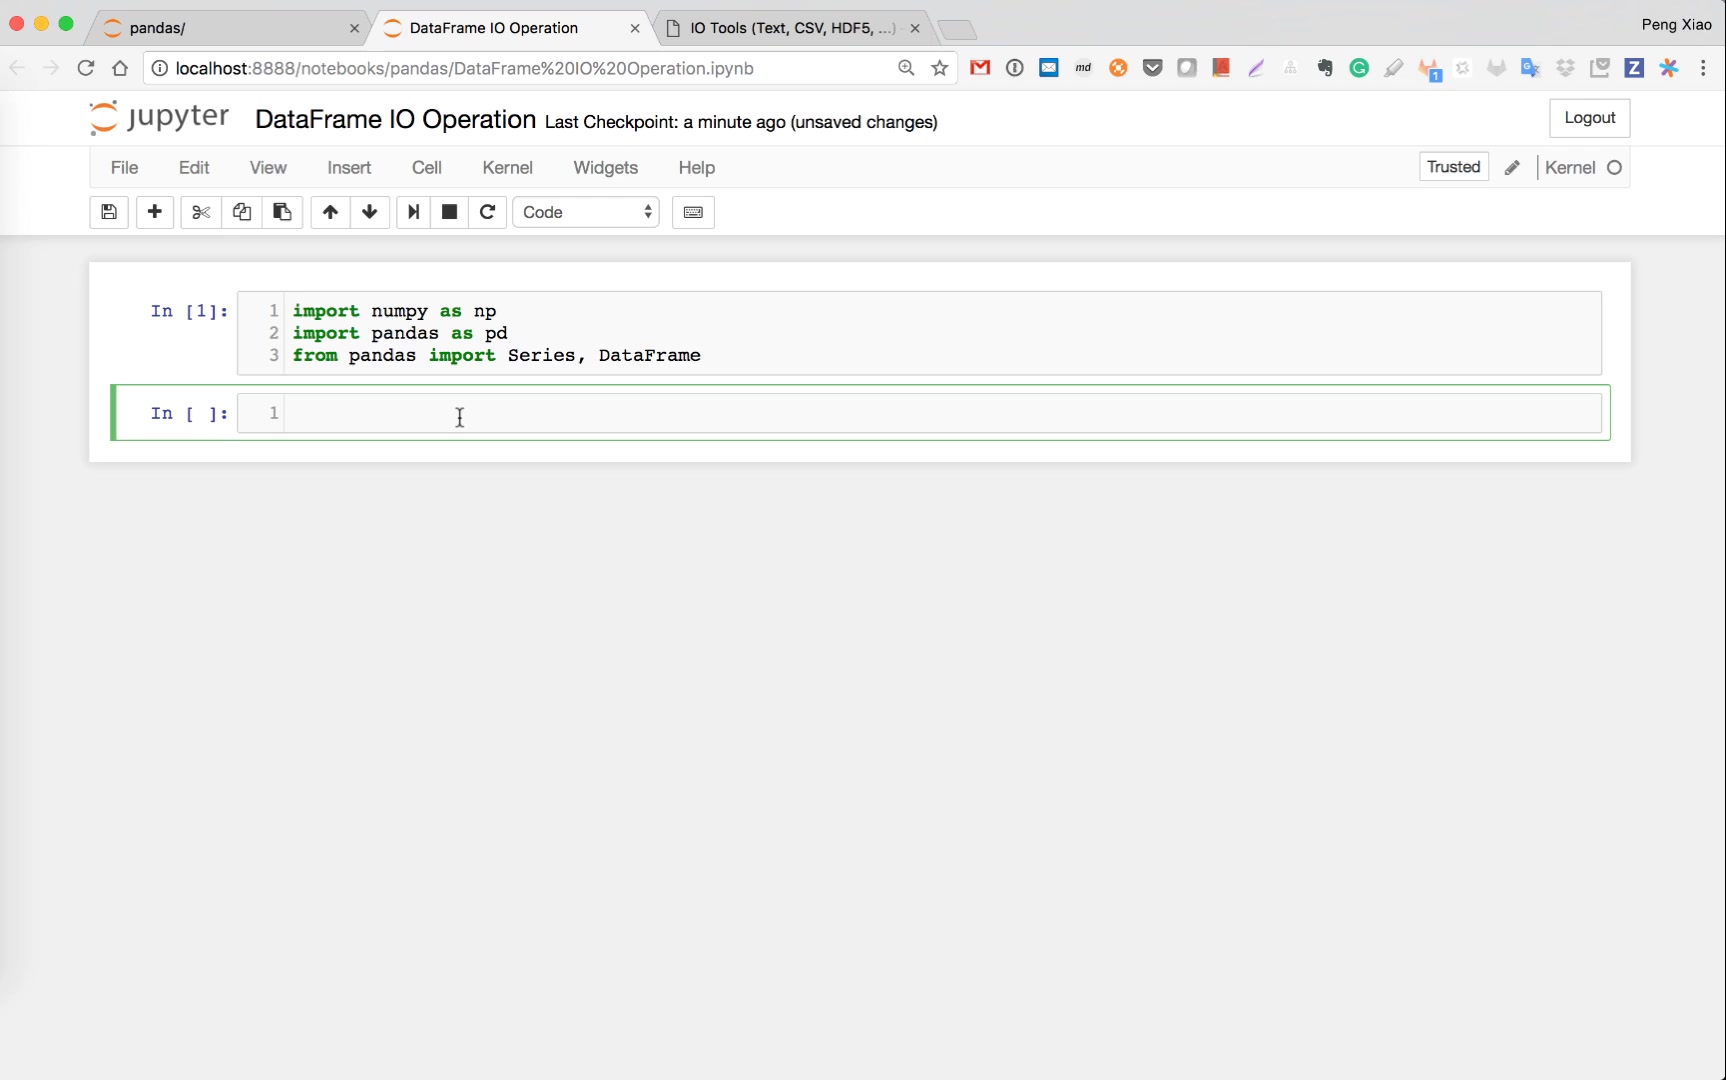Expand the cell type Code dropdown
The height and width of the screenshot is (1080, 1726).
point(586,212)
